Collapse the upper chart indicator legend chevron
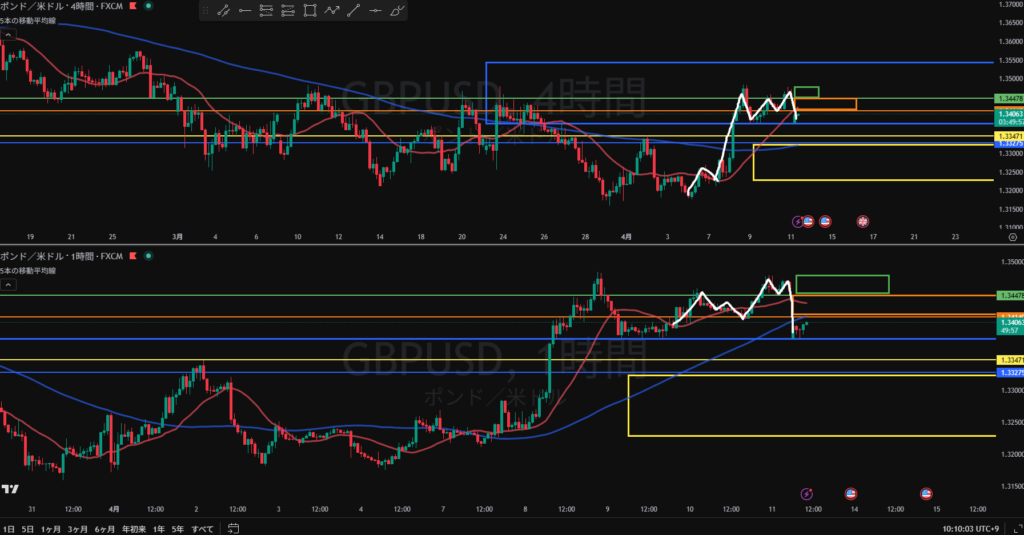The image size is (1024, 535). click(7, 34)
